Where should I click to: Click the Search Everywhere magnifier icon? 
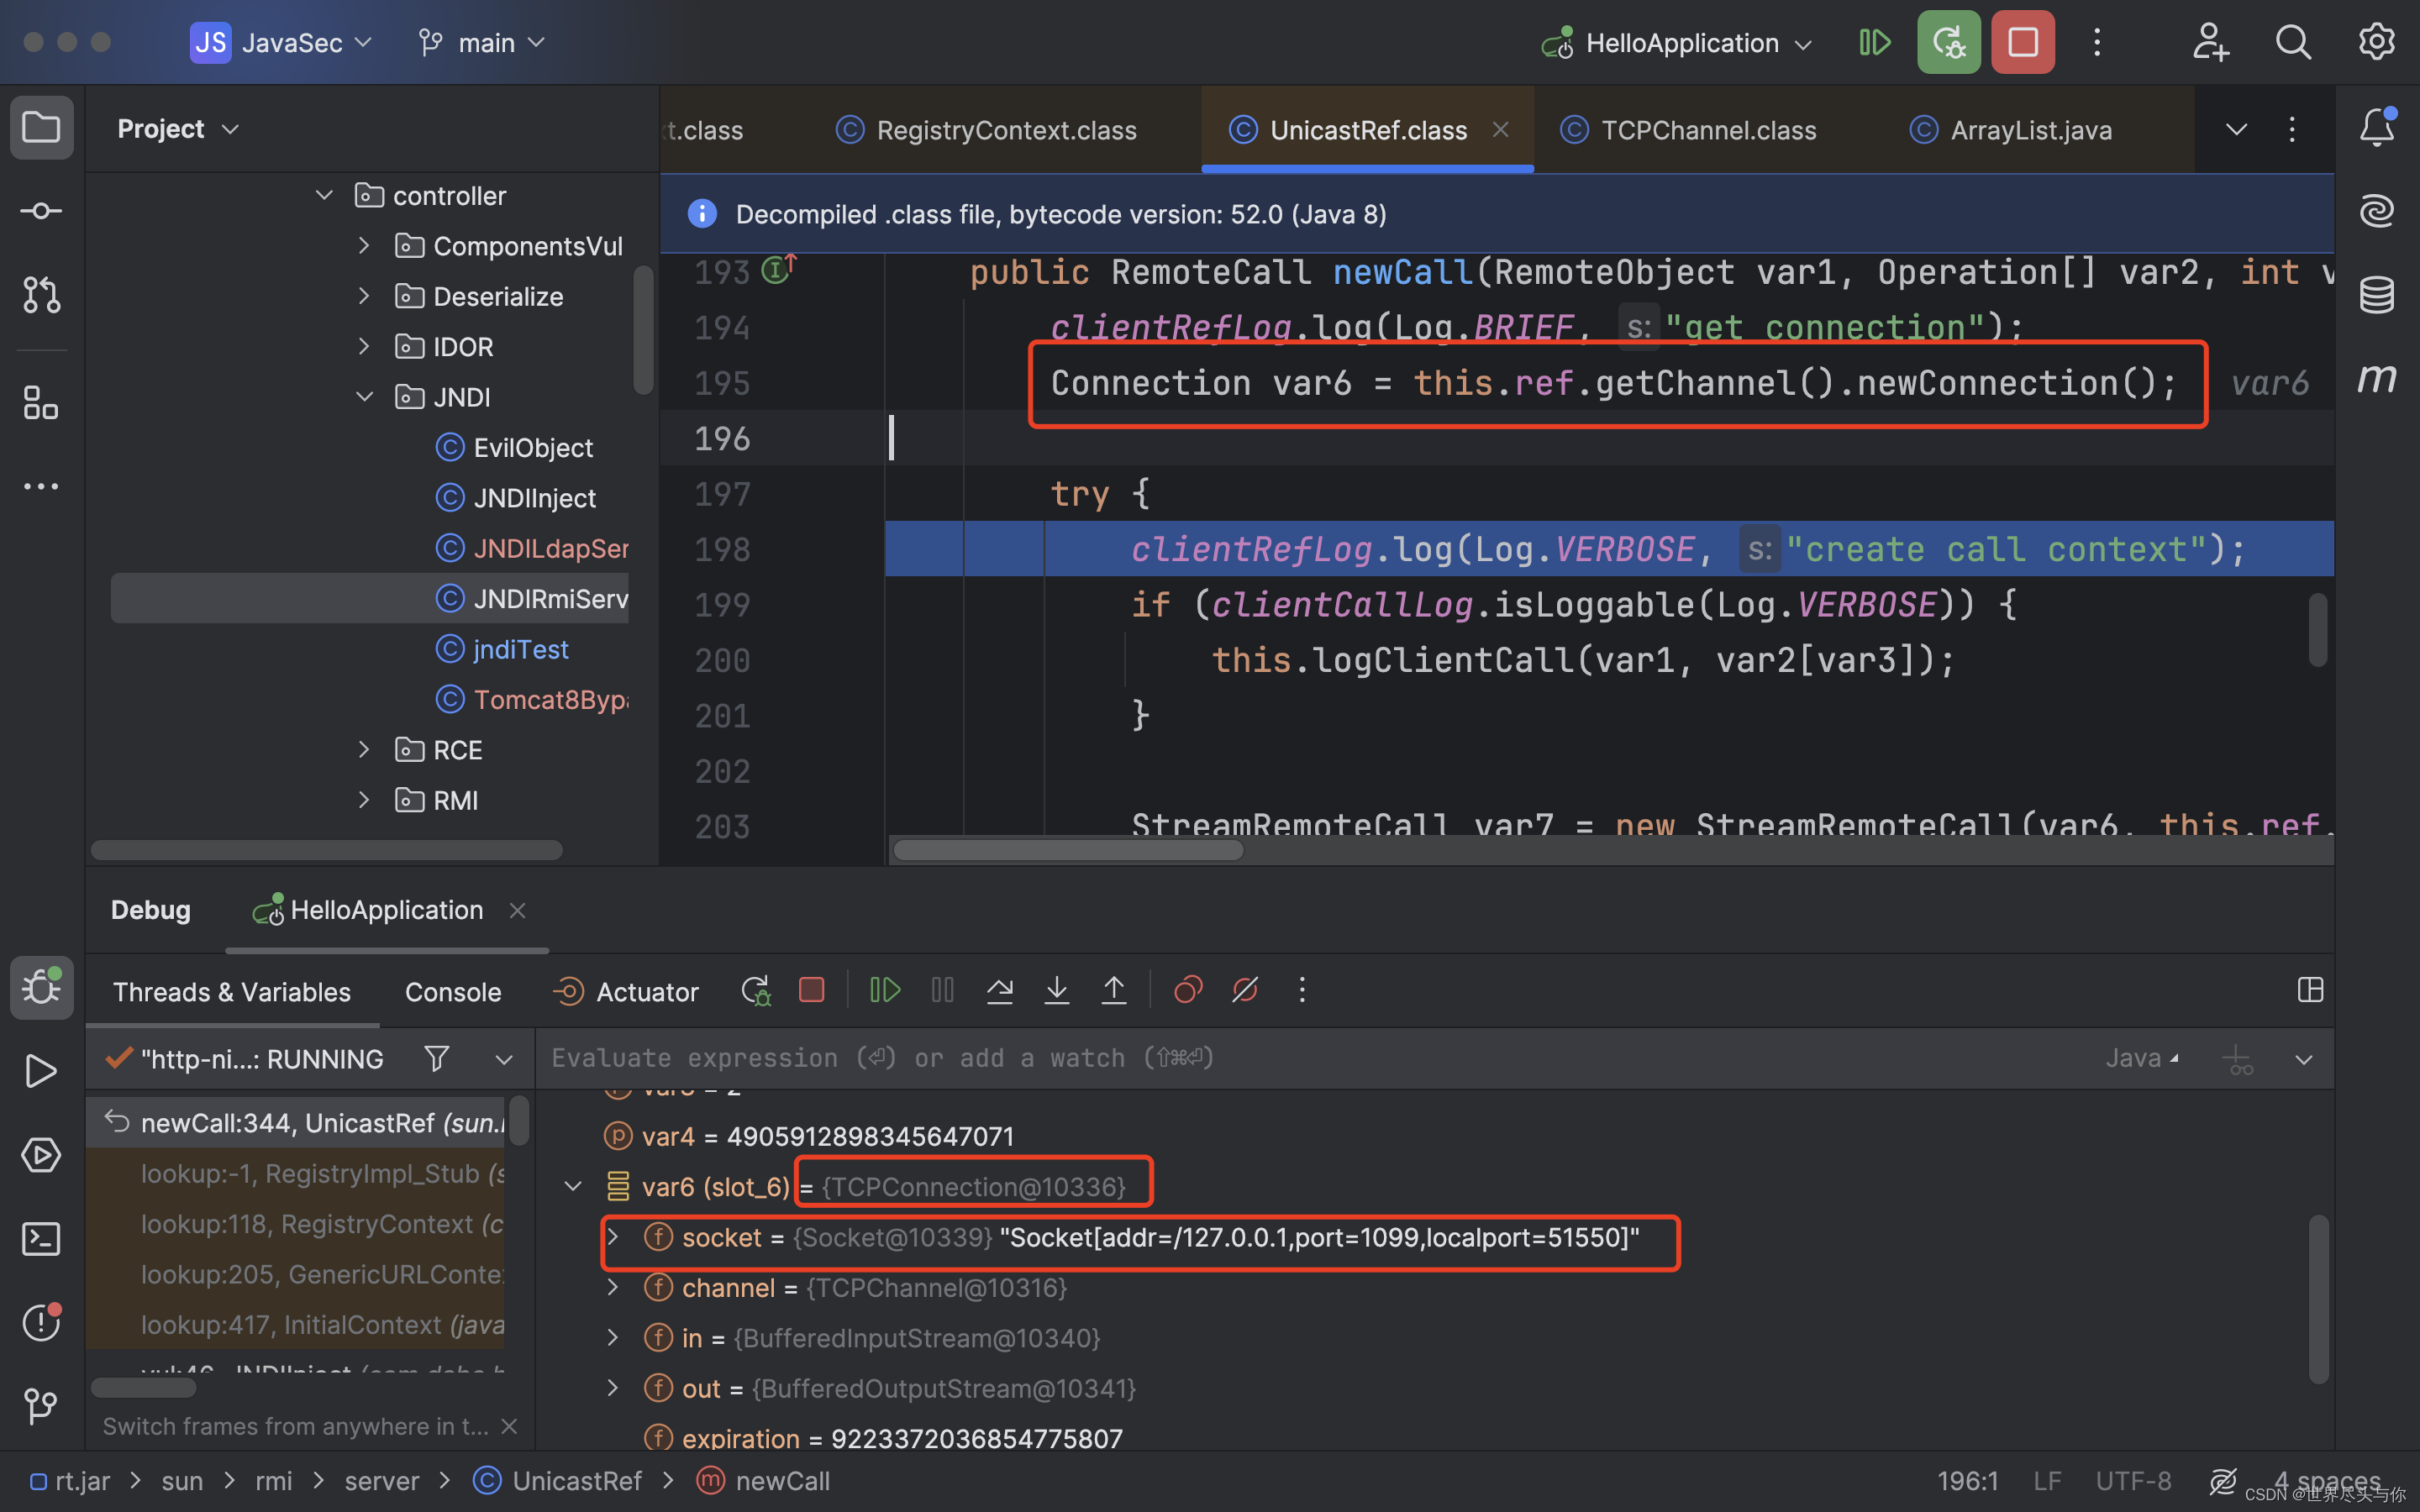[2292, 43]
